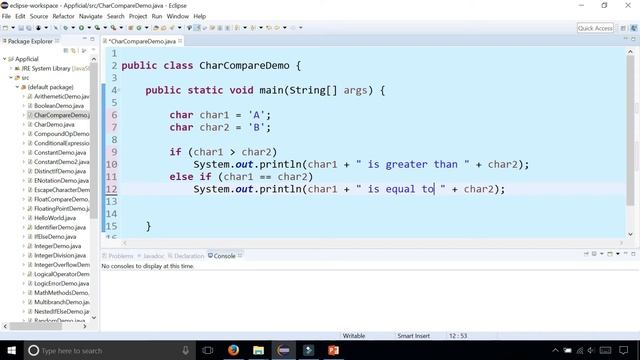
Task: Open the Run menu
Action: coord(157,16)
